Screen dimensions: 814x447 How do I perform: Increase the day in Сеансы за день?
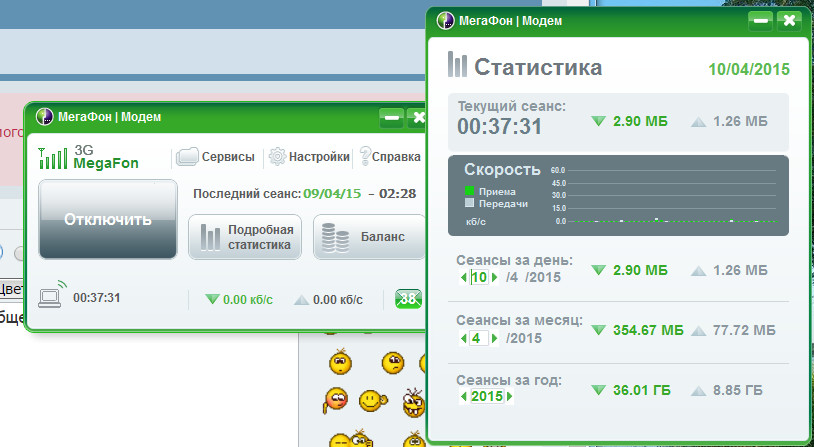coord(495,278)
